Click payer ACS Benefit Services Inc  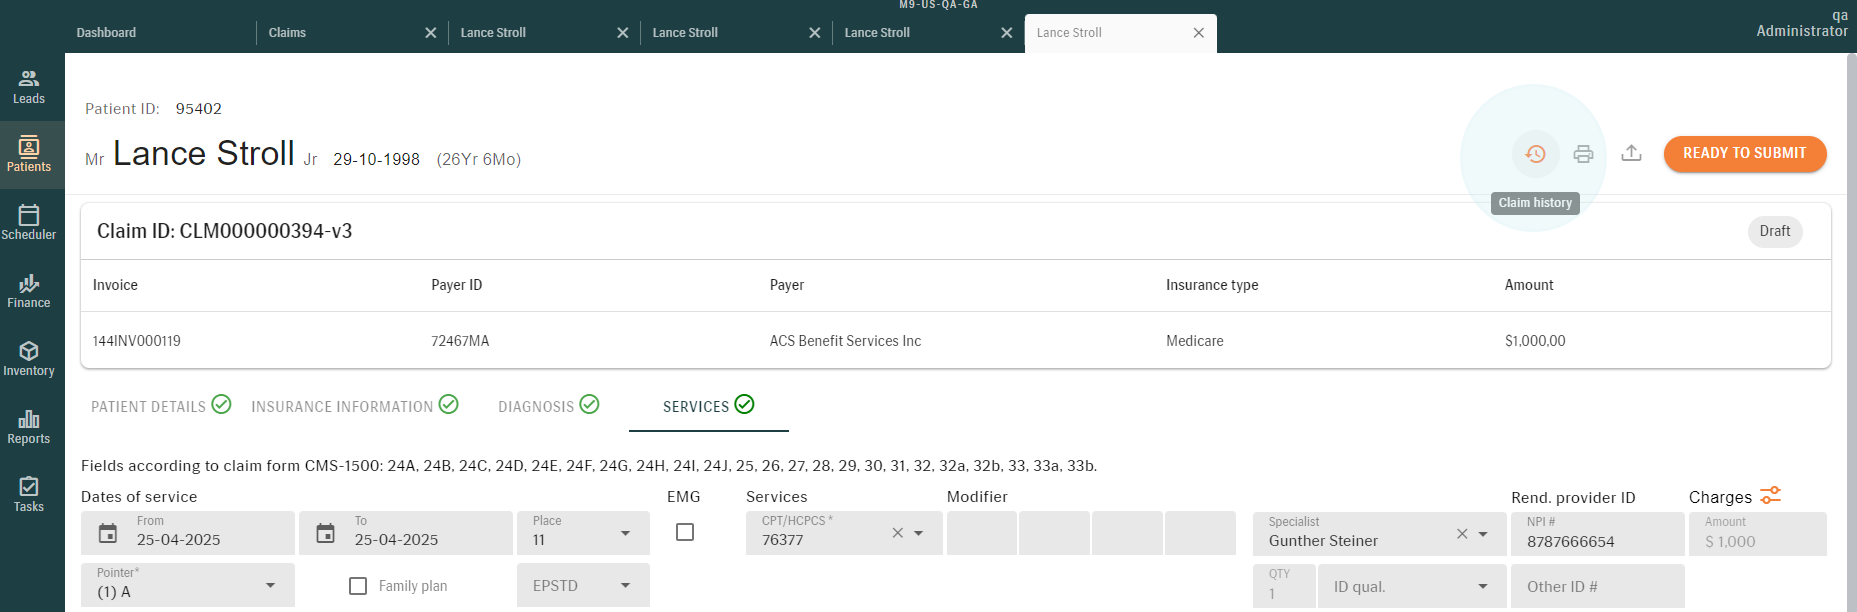click(x=845, y=341)
